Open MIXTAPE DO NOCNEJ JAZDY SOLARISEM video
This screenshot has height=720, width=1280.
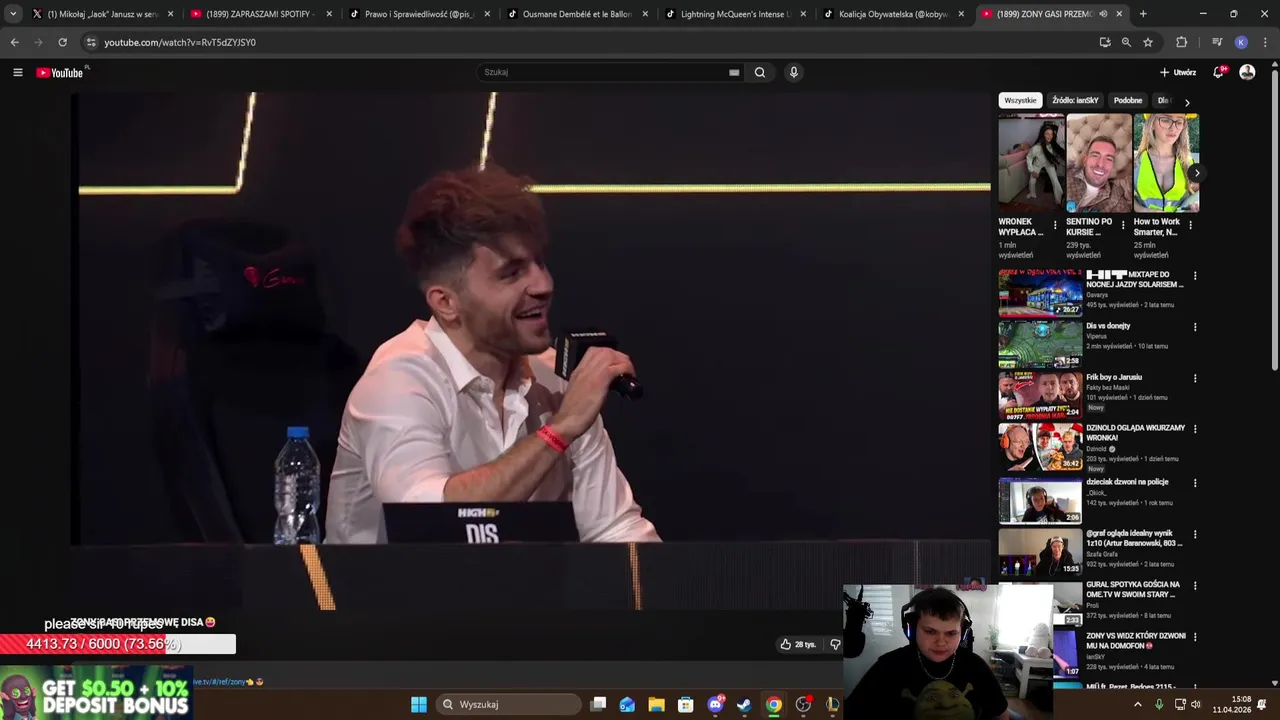(x=1135, y=279)
